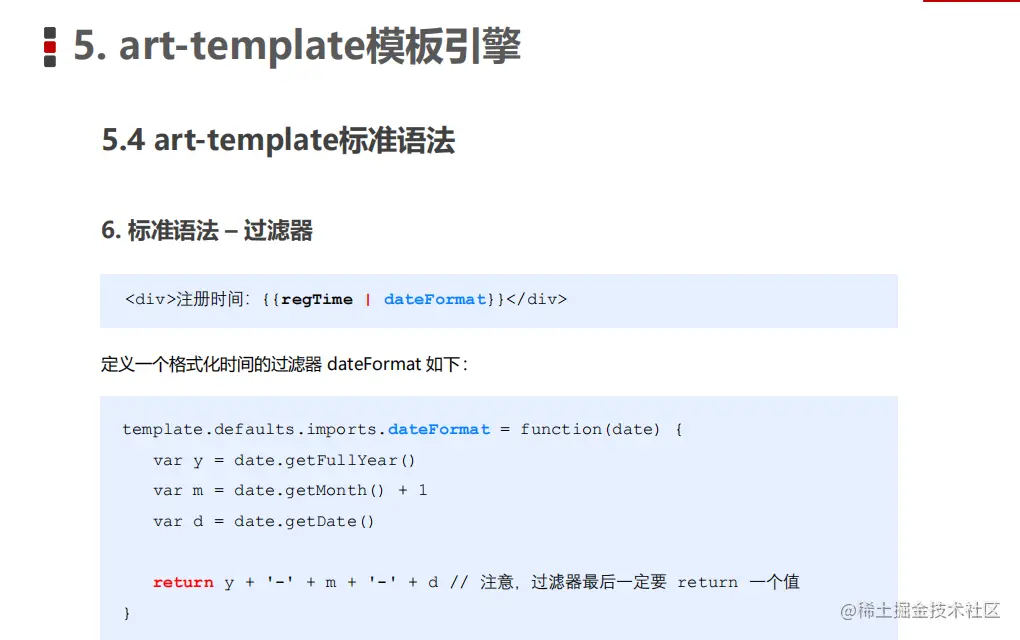
Task: Click "template.defaults.imports" in the code block
Action: [252, 429]
